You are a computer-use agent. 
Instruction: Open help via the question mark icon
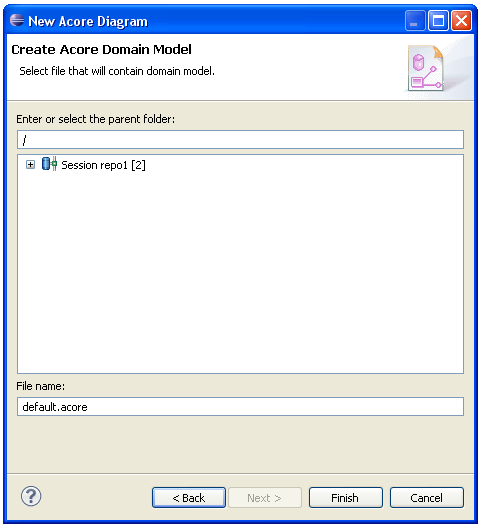pos(31,496)
